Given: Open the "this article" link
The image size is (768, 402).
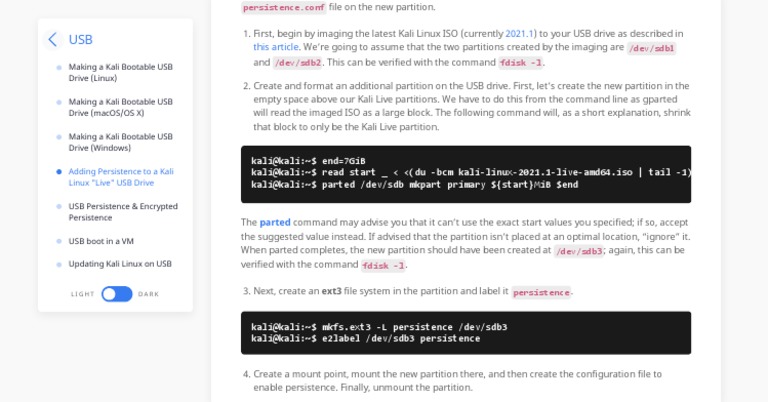Looking at the screenshot, I should [276, 47].
